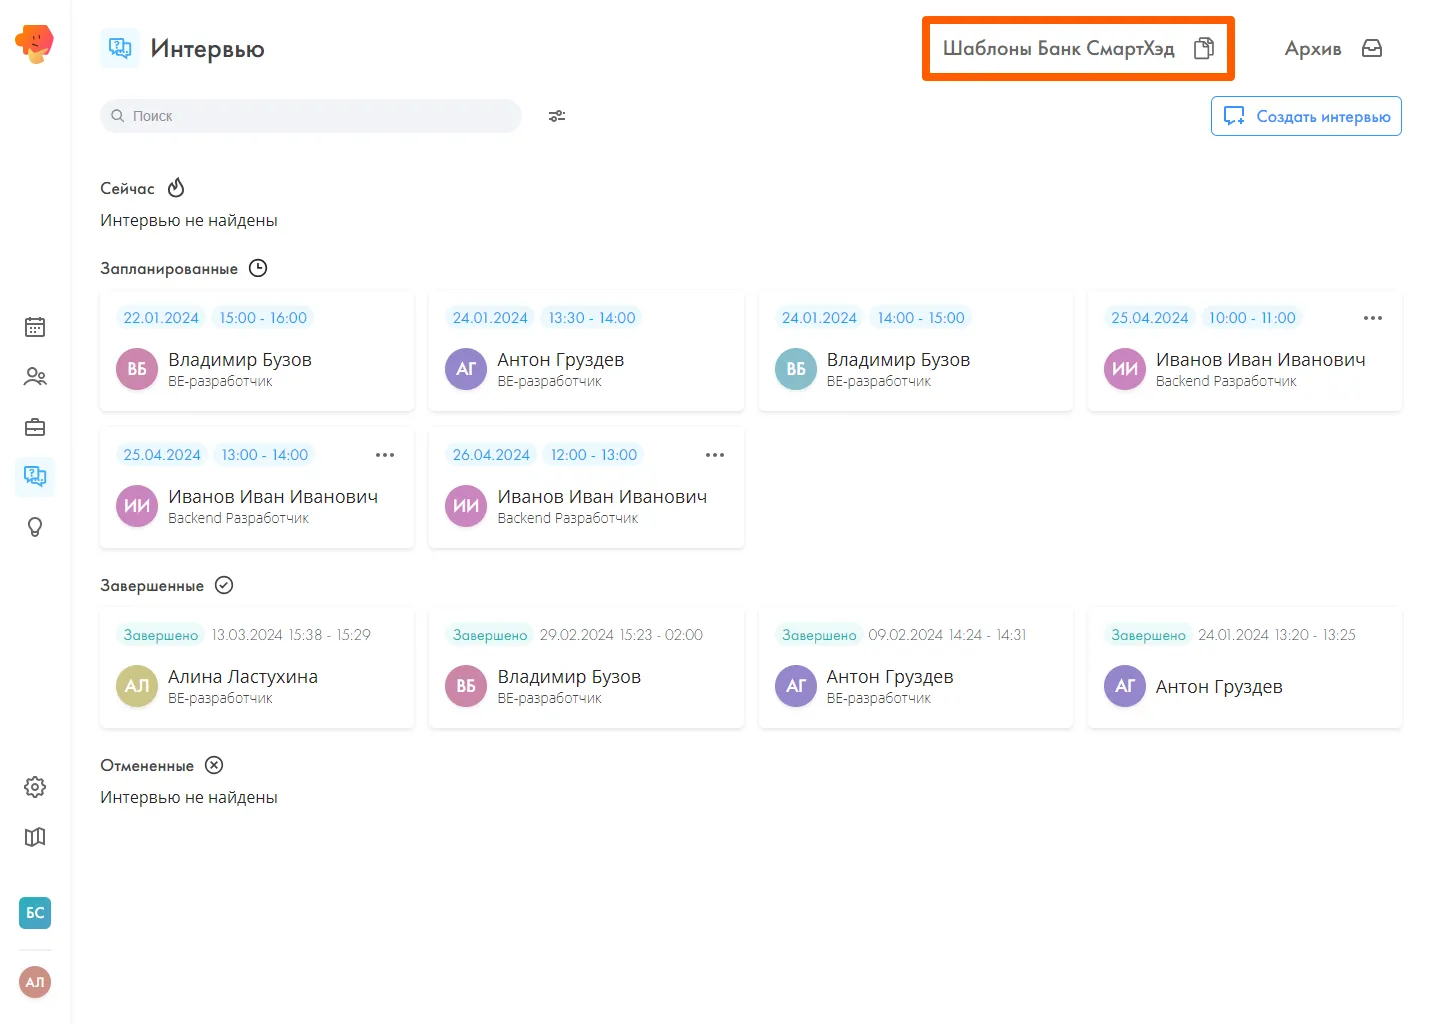Open completed Антон Груздев interview from 24.01.2024
This screenshot has width=1440, height=1024.
[1245, 668]
